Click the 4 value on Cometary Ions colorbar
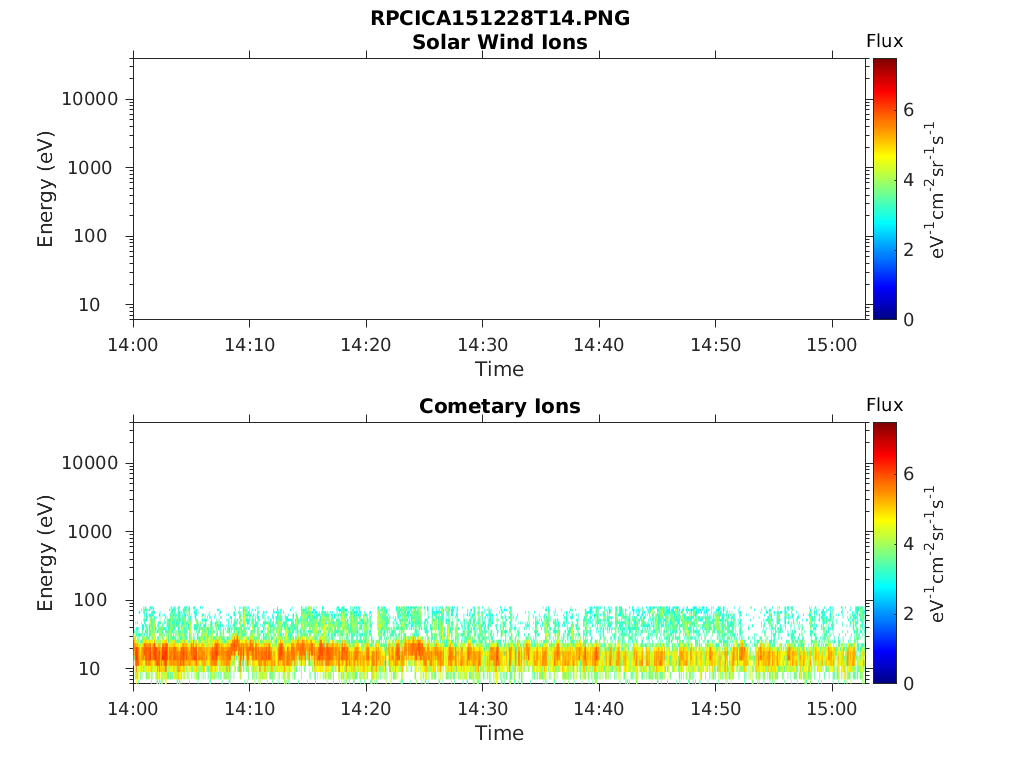Image resolution: width=1024 pixels, height=768 pixels. coord(908,543)
